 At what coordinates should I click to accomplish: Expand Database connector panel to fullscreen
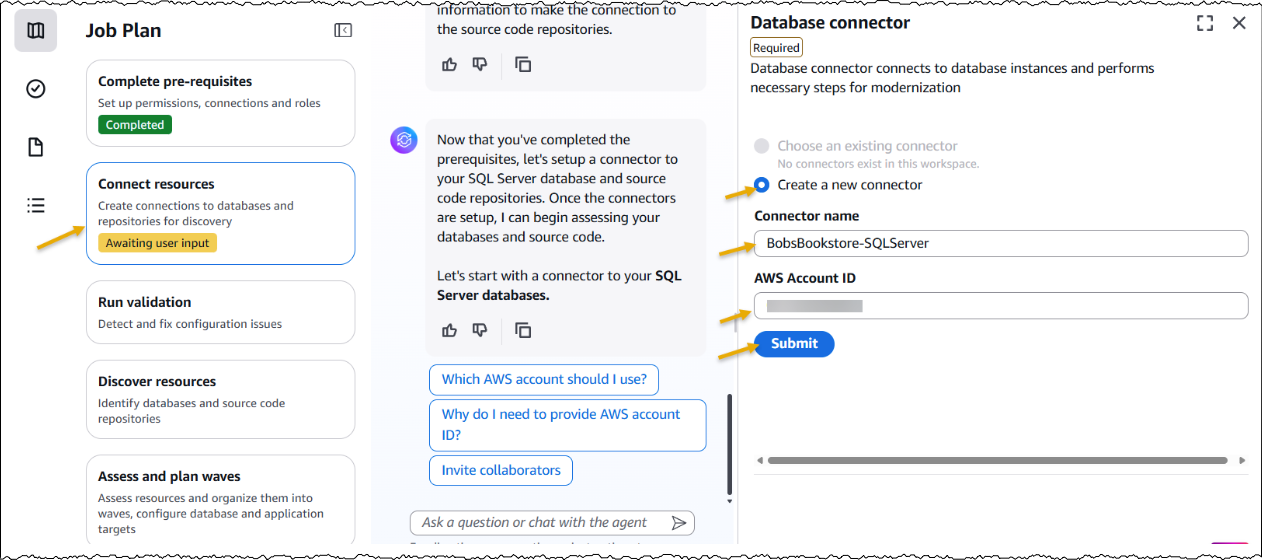point(1205,23)
